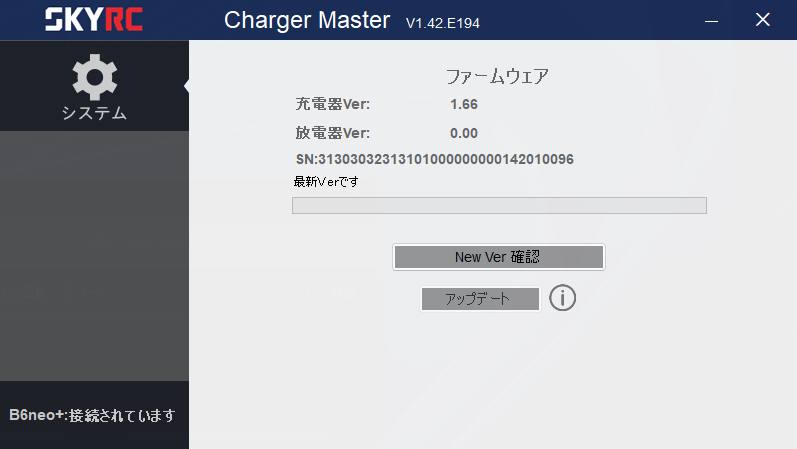
Task: Click the V1.42.E194 version text
Action: point(442,23)
